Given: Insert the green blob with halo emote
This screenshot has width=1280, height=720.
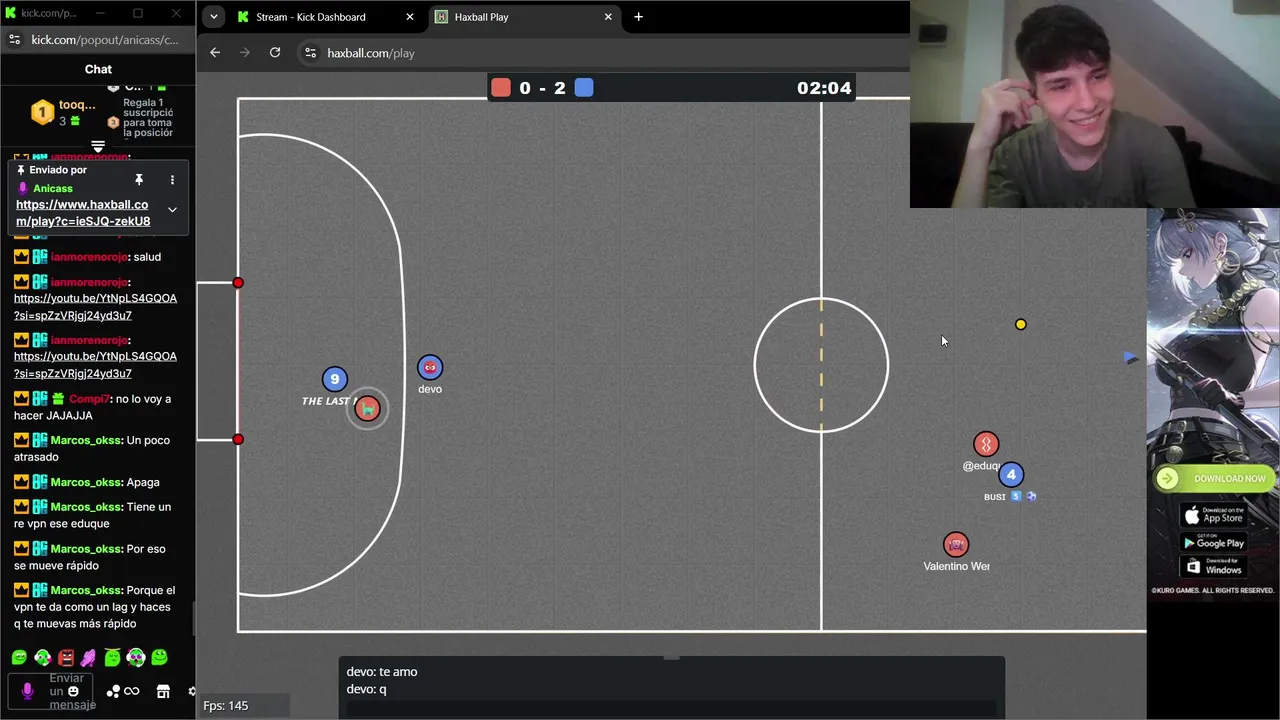Looking at the screenshot, I should (x=112, y=658).
